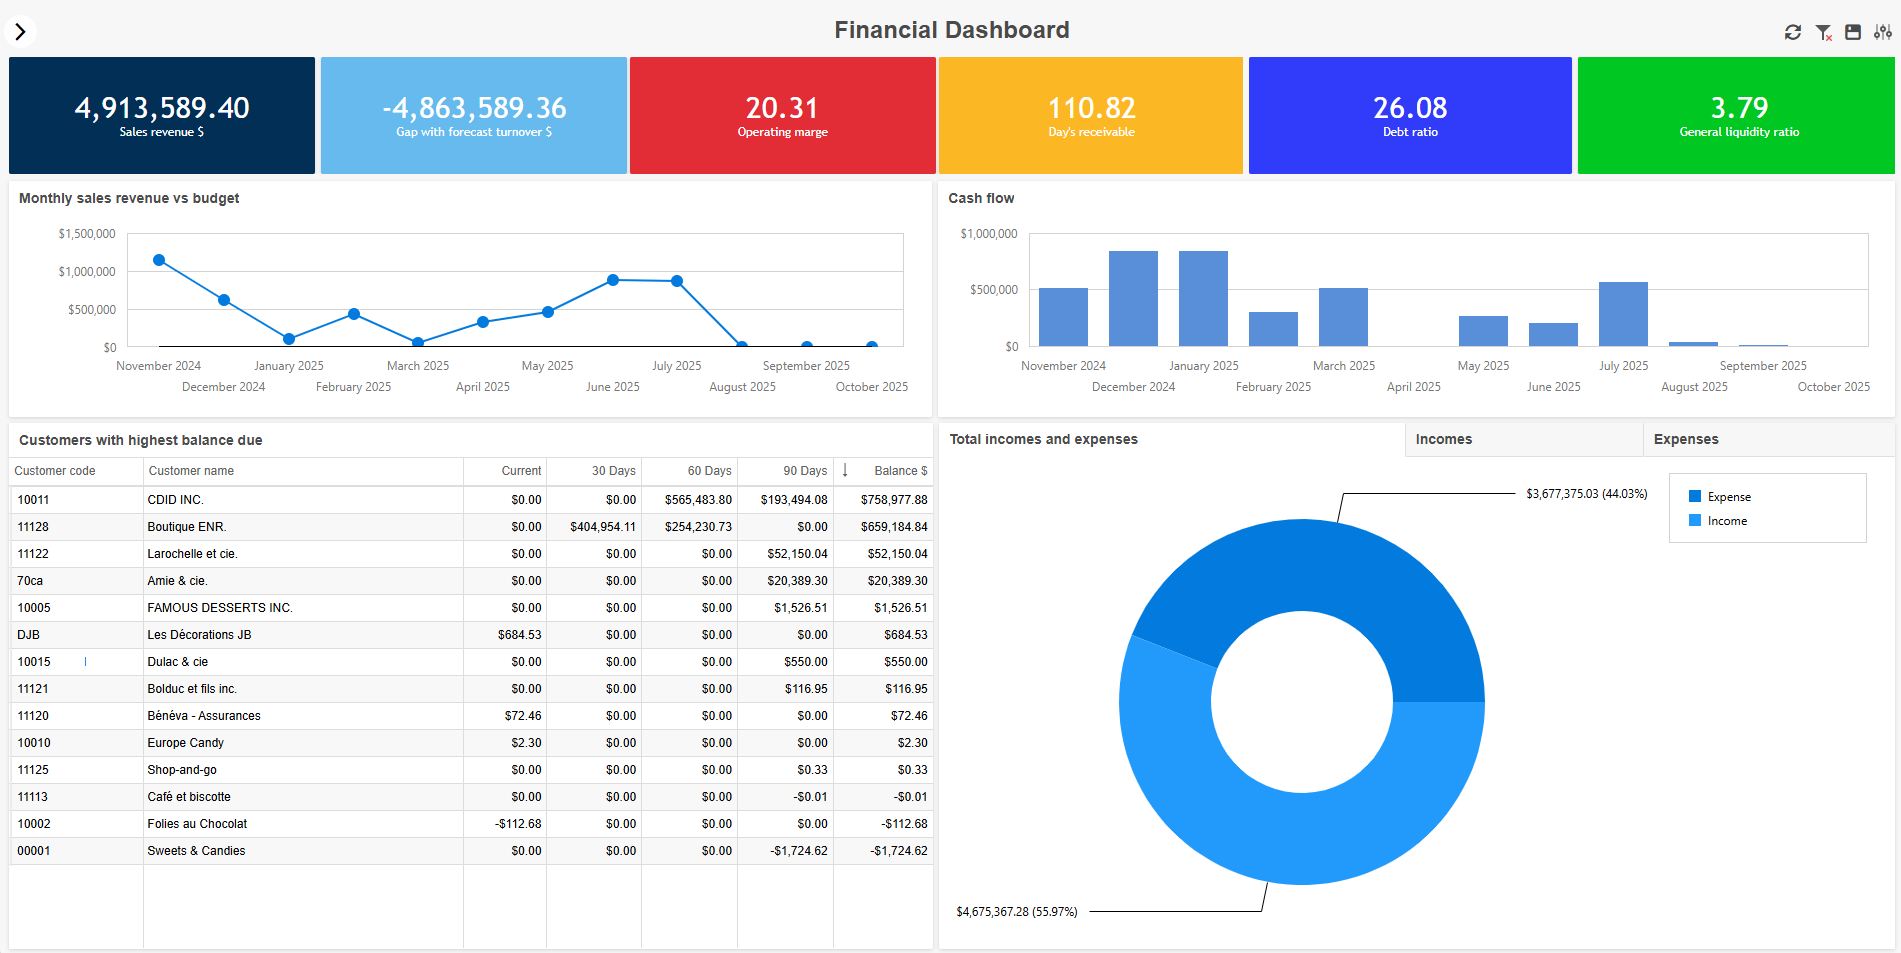This screenshot has width=1901, height=953.
Task: Select Total incomes and expenses tab
Action: (1043, 439)
